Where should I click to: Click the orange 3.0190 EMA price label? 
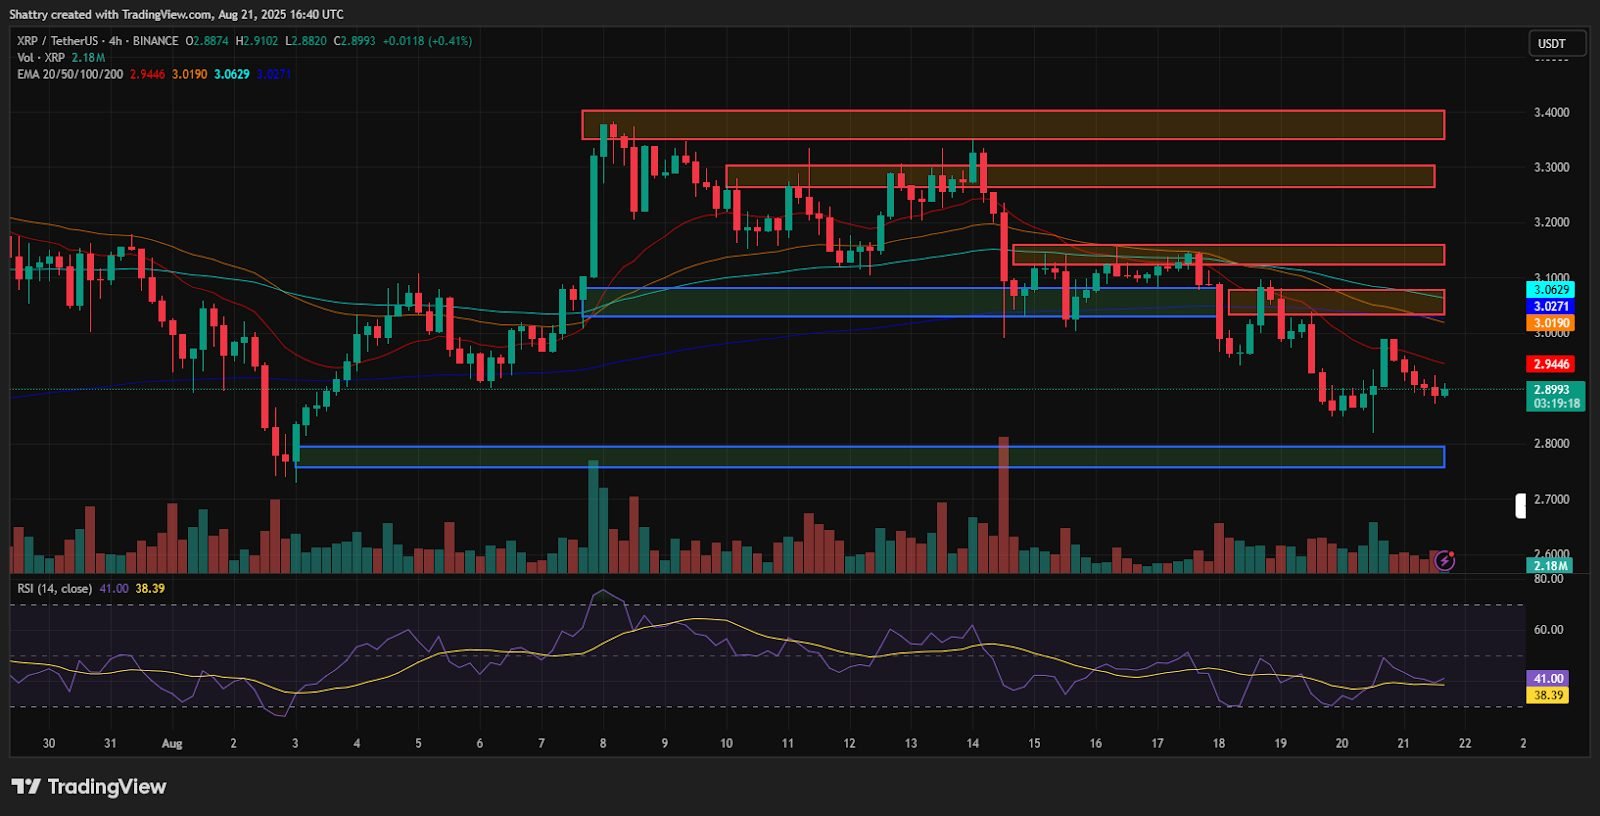click(x=1550, y=323)
